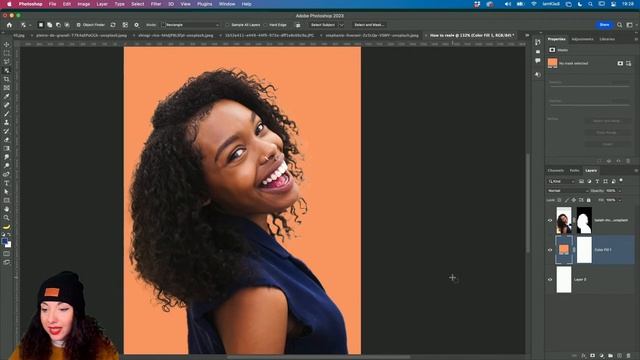Switch to the Channels tab
The height and width of the screenshot is (360, 640).
coord(556,171)
